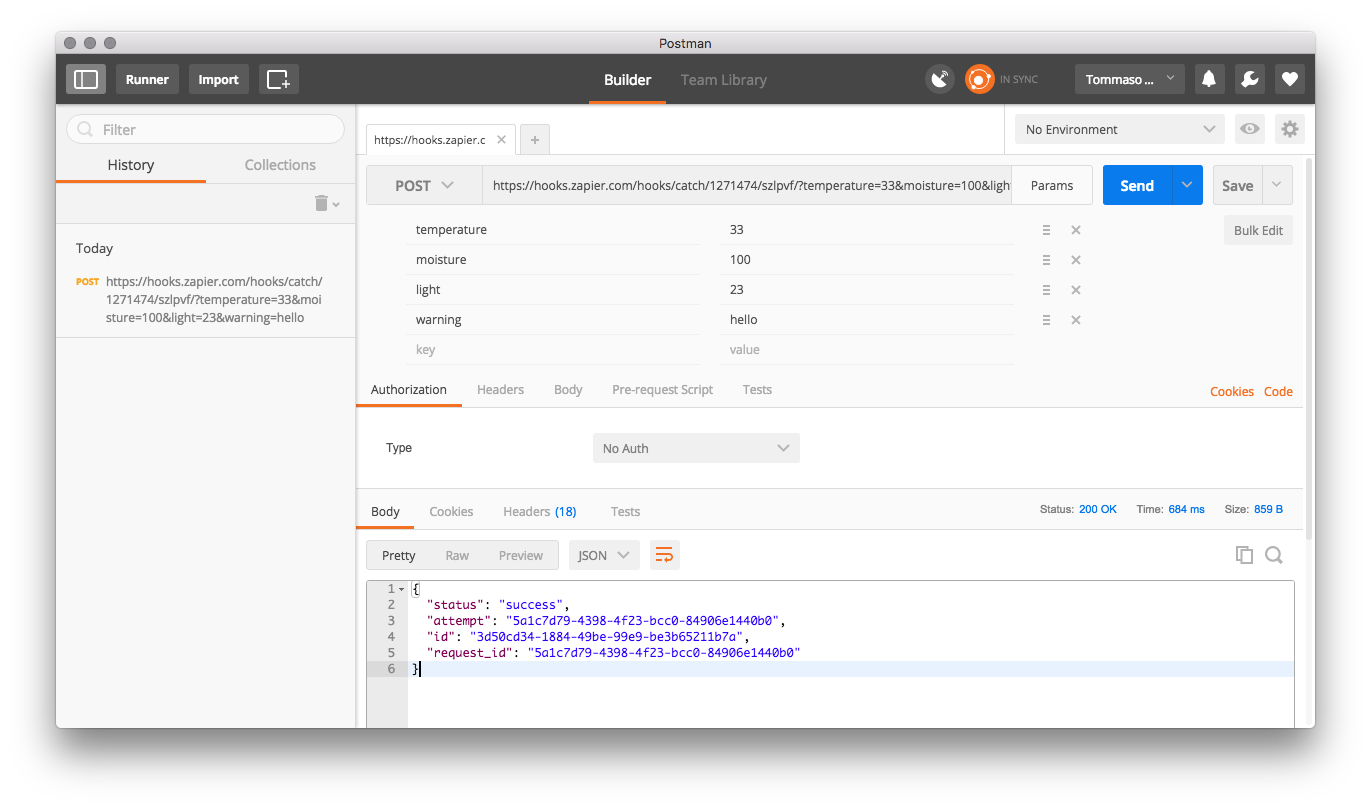Expand the No Environment dropdown

point(1119,129)
